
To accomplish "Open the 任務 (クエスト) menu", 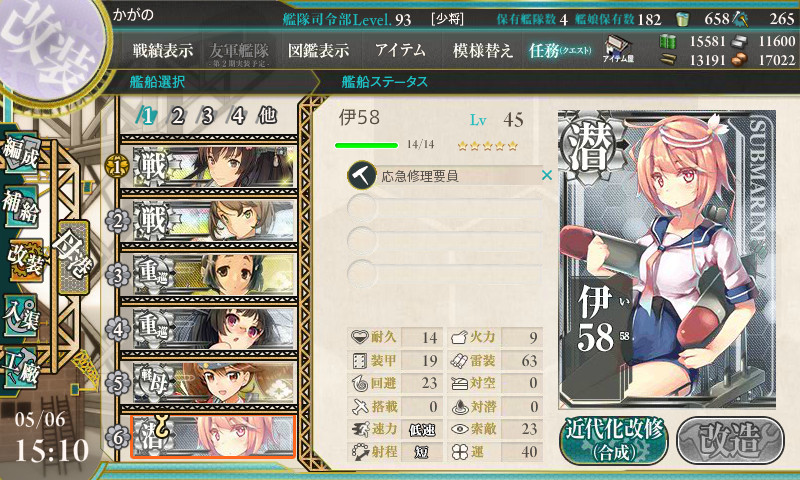I will pos(560,50).
